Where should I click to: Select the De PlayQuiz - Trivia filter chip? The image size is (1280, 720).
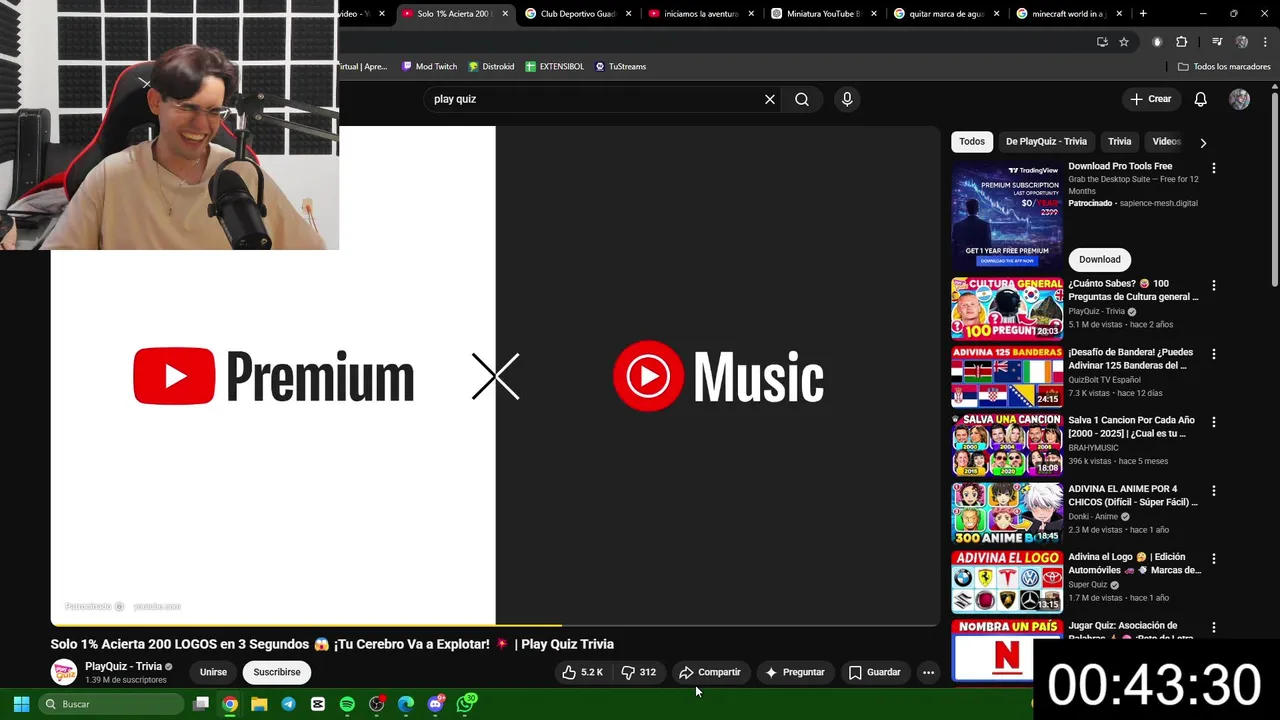click(x=1046, y=141)
